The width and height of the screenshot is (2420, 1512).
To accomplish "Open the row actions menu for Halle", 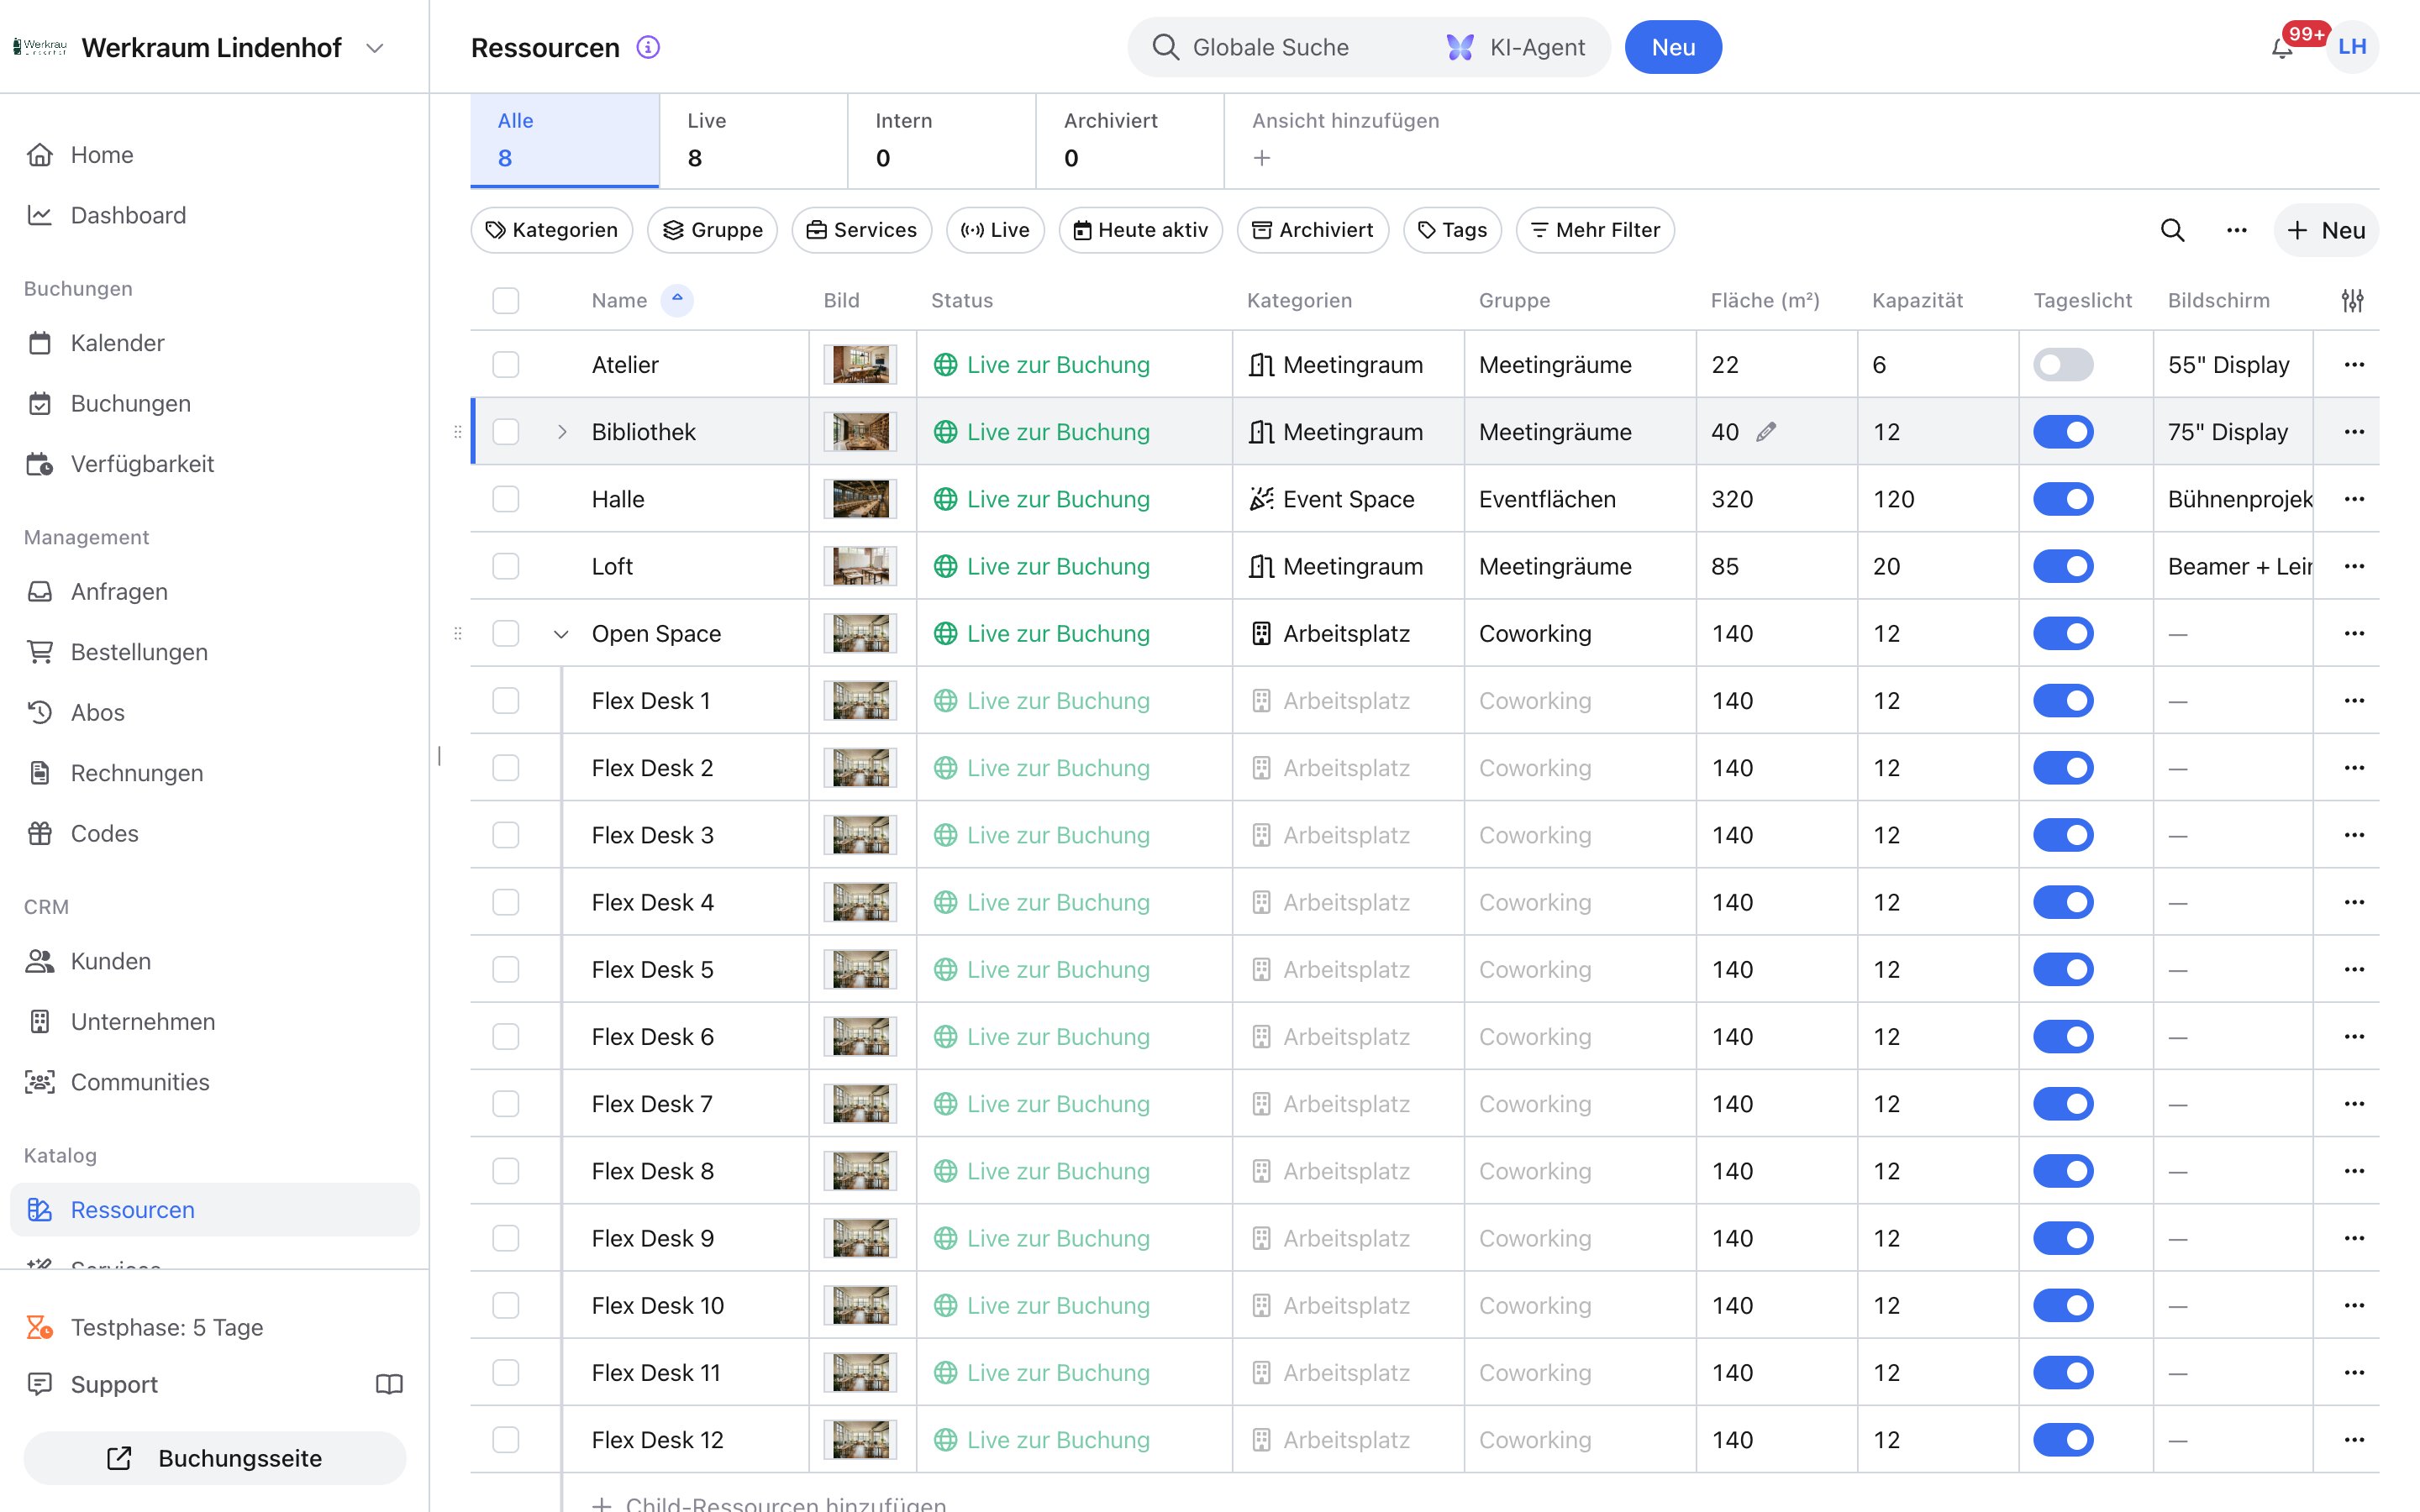I will (x=2354, y=499).
